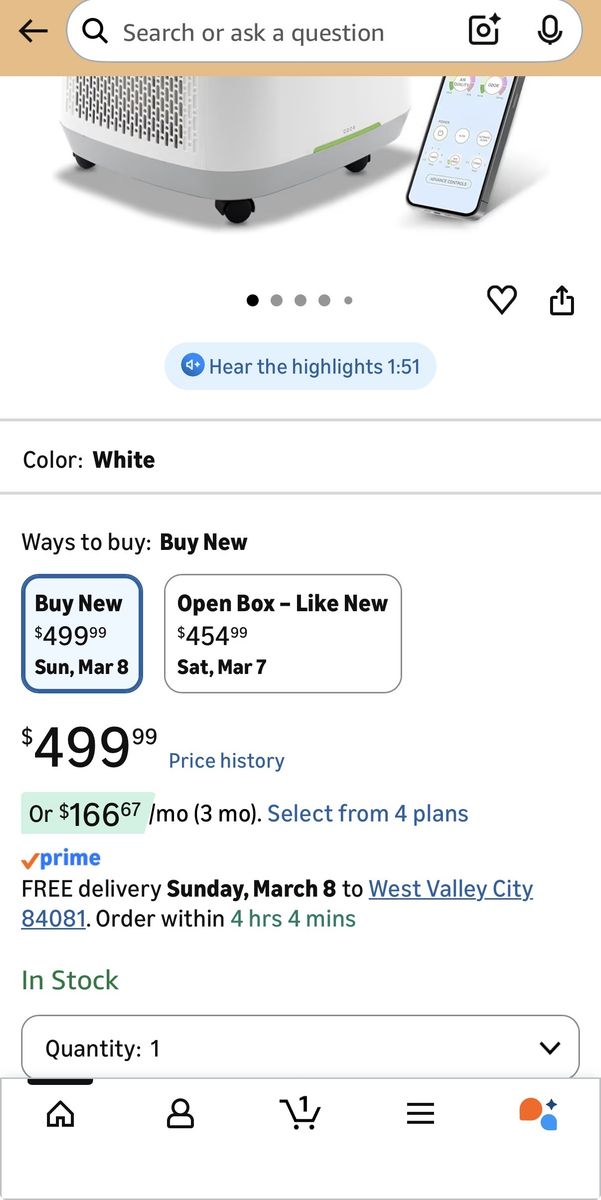The image size is (601, 1200).
Task: Jump to the second image carousel dot
Action: [x=276, y=300]
